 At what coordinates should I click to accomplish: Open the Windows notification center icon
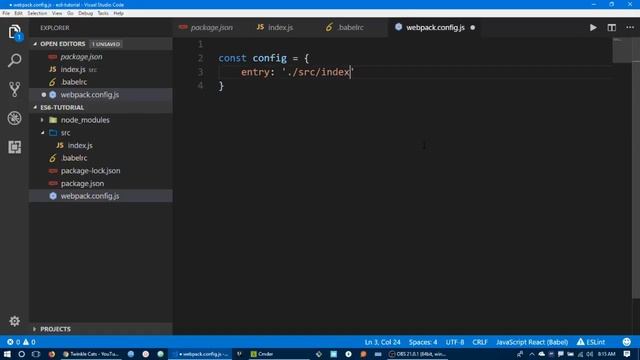[627, 354]
